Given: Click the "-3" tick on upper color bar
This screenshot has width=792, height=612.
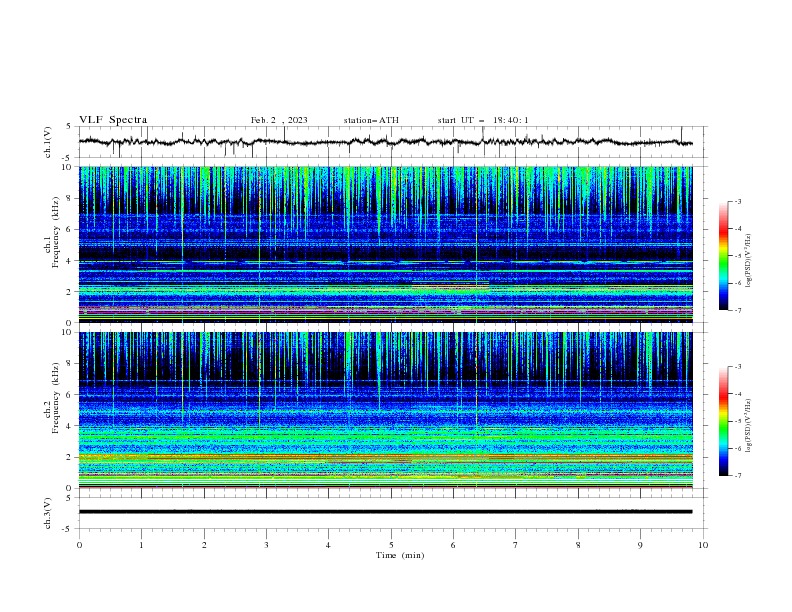Looking at the screenshot, I should point(737,201).
